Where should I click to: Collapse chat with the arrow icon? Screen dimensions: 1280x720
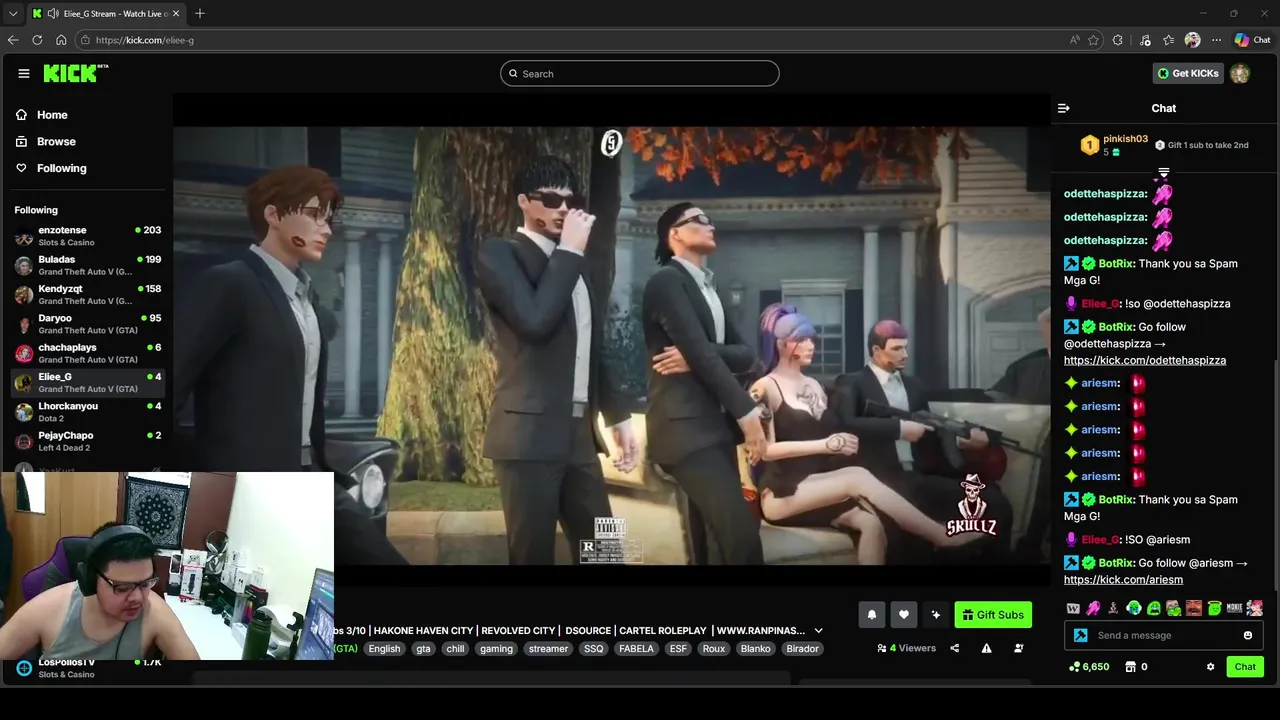click(1064, 108)
